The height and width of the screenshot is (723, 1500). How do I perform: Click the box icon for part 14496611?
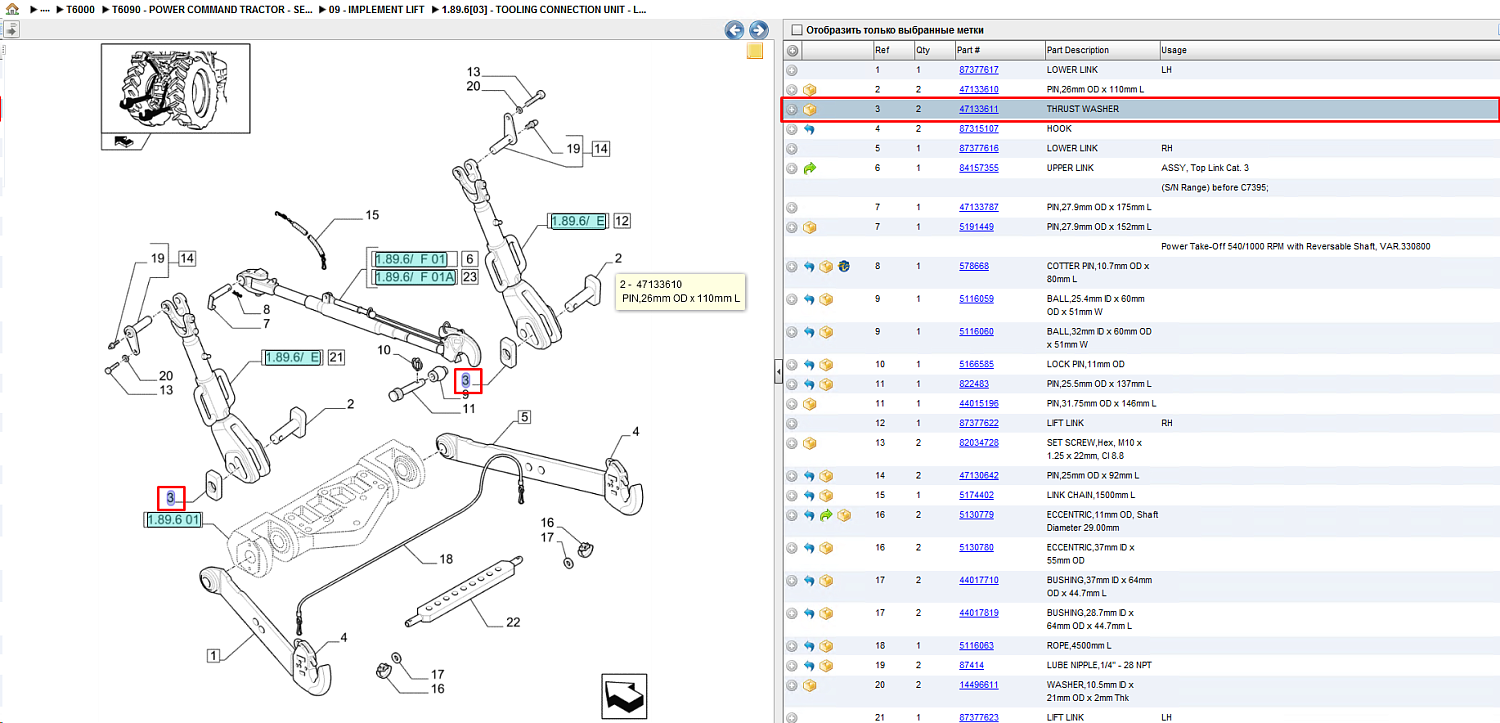(x=810, y=685)
